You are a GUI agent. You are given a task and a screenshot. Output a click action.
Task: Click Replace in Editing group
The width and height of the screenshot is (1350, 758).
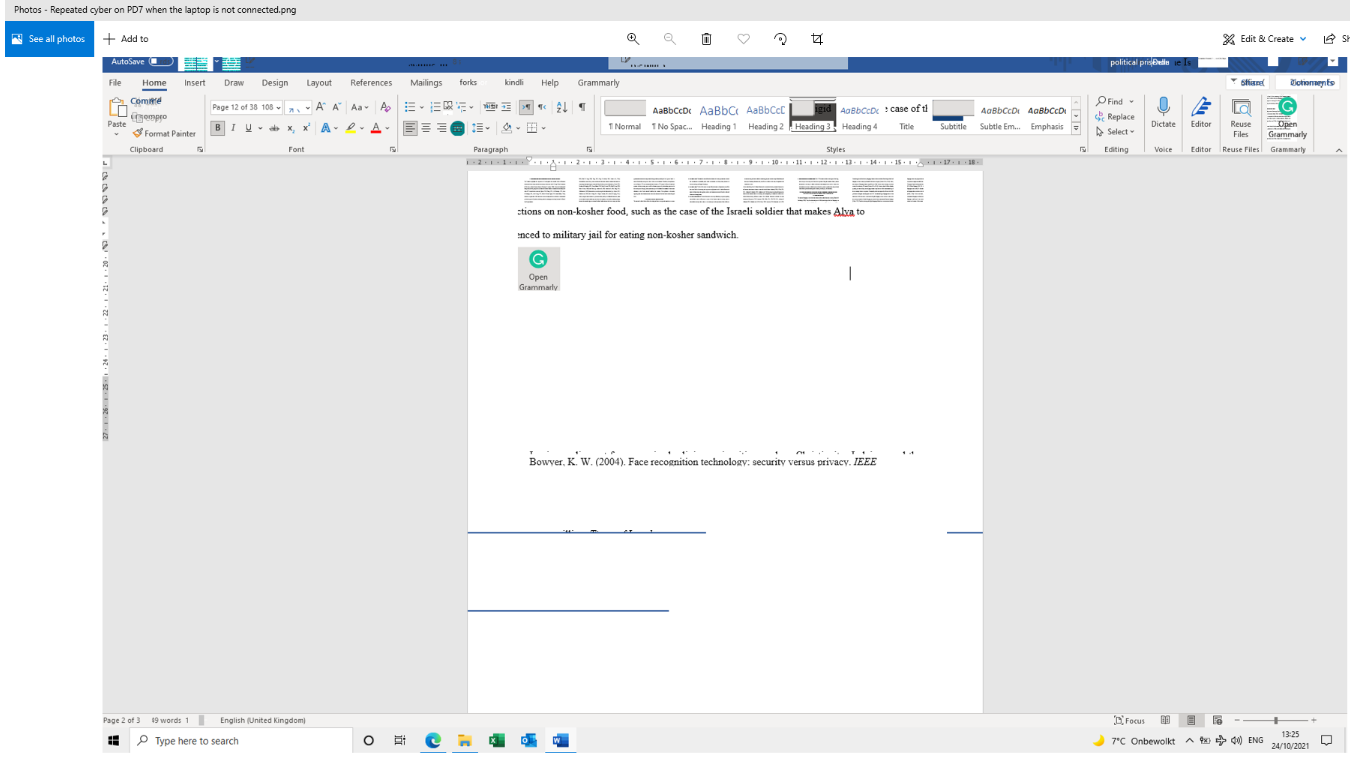pyautogui.click(x=1116, y=116)
